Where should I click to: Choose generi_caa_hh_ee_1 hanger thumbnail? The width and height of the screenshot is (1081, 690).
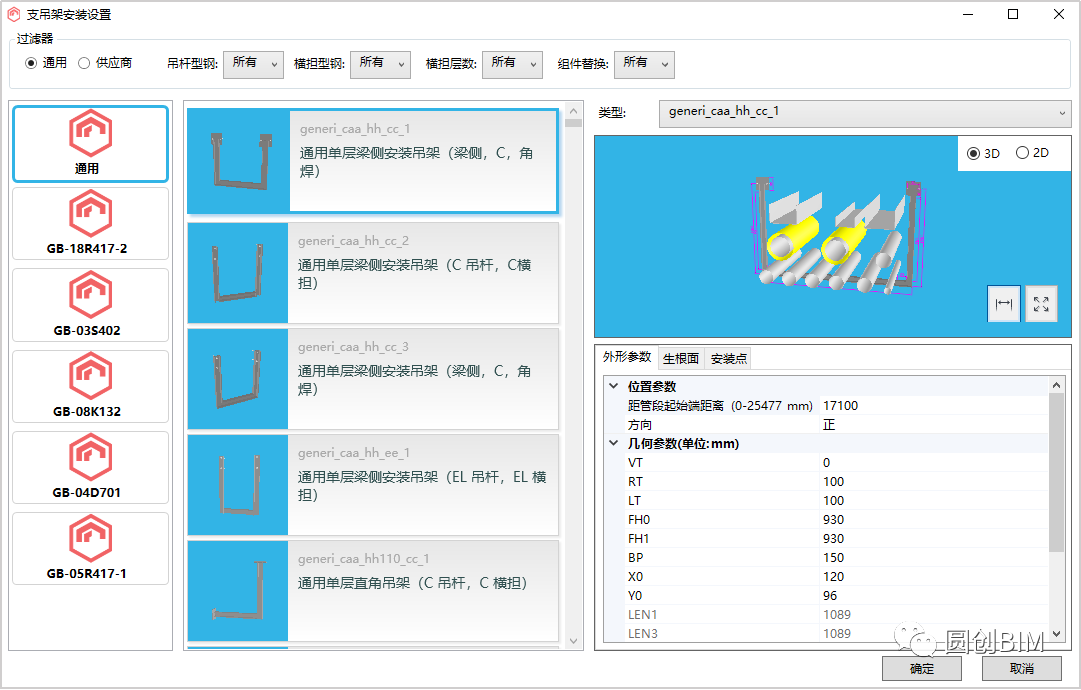point(238,485)
